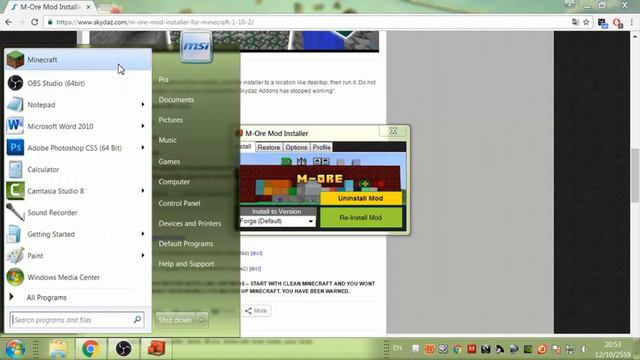This screenshot has width=640, height=360.
Task: Click the More share button
Action: [256, 311]
